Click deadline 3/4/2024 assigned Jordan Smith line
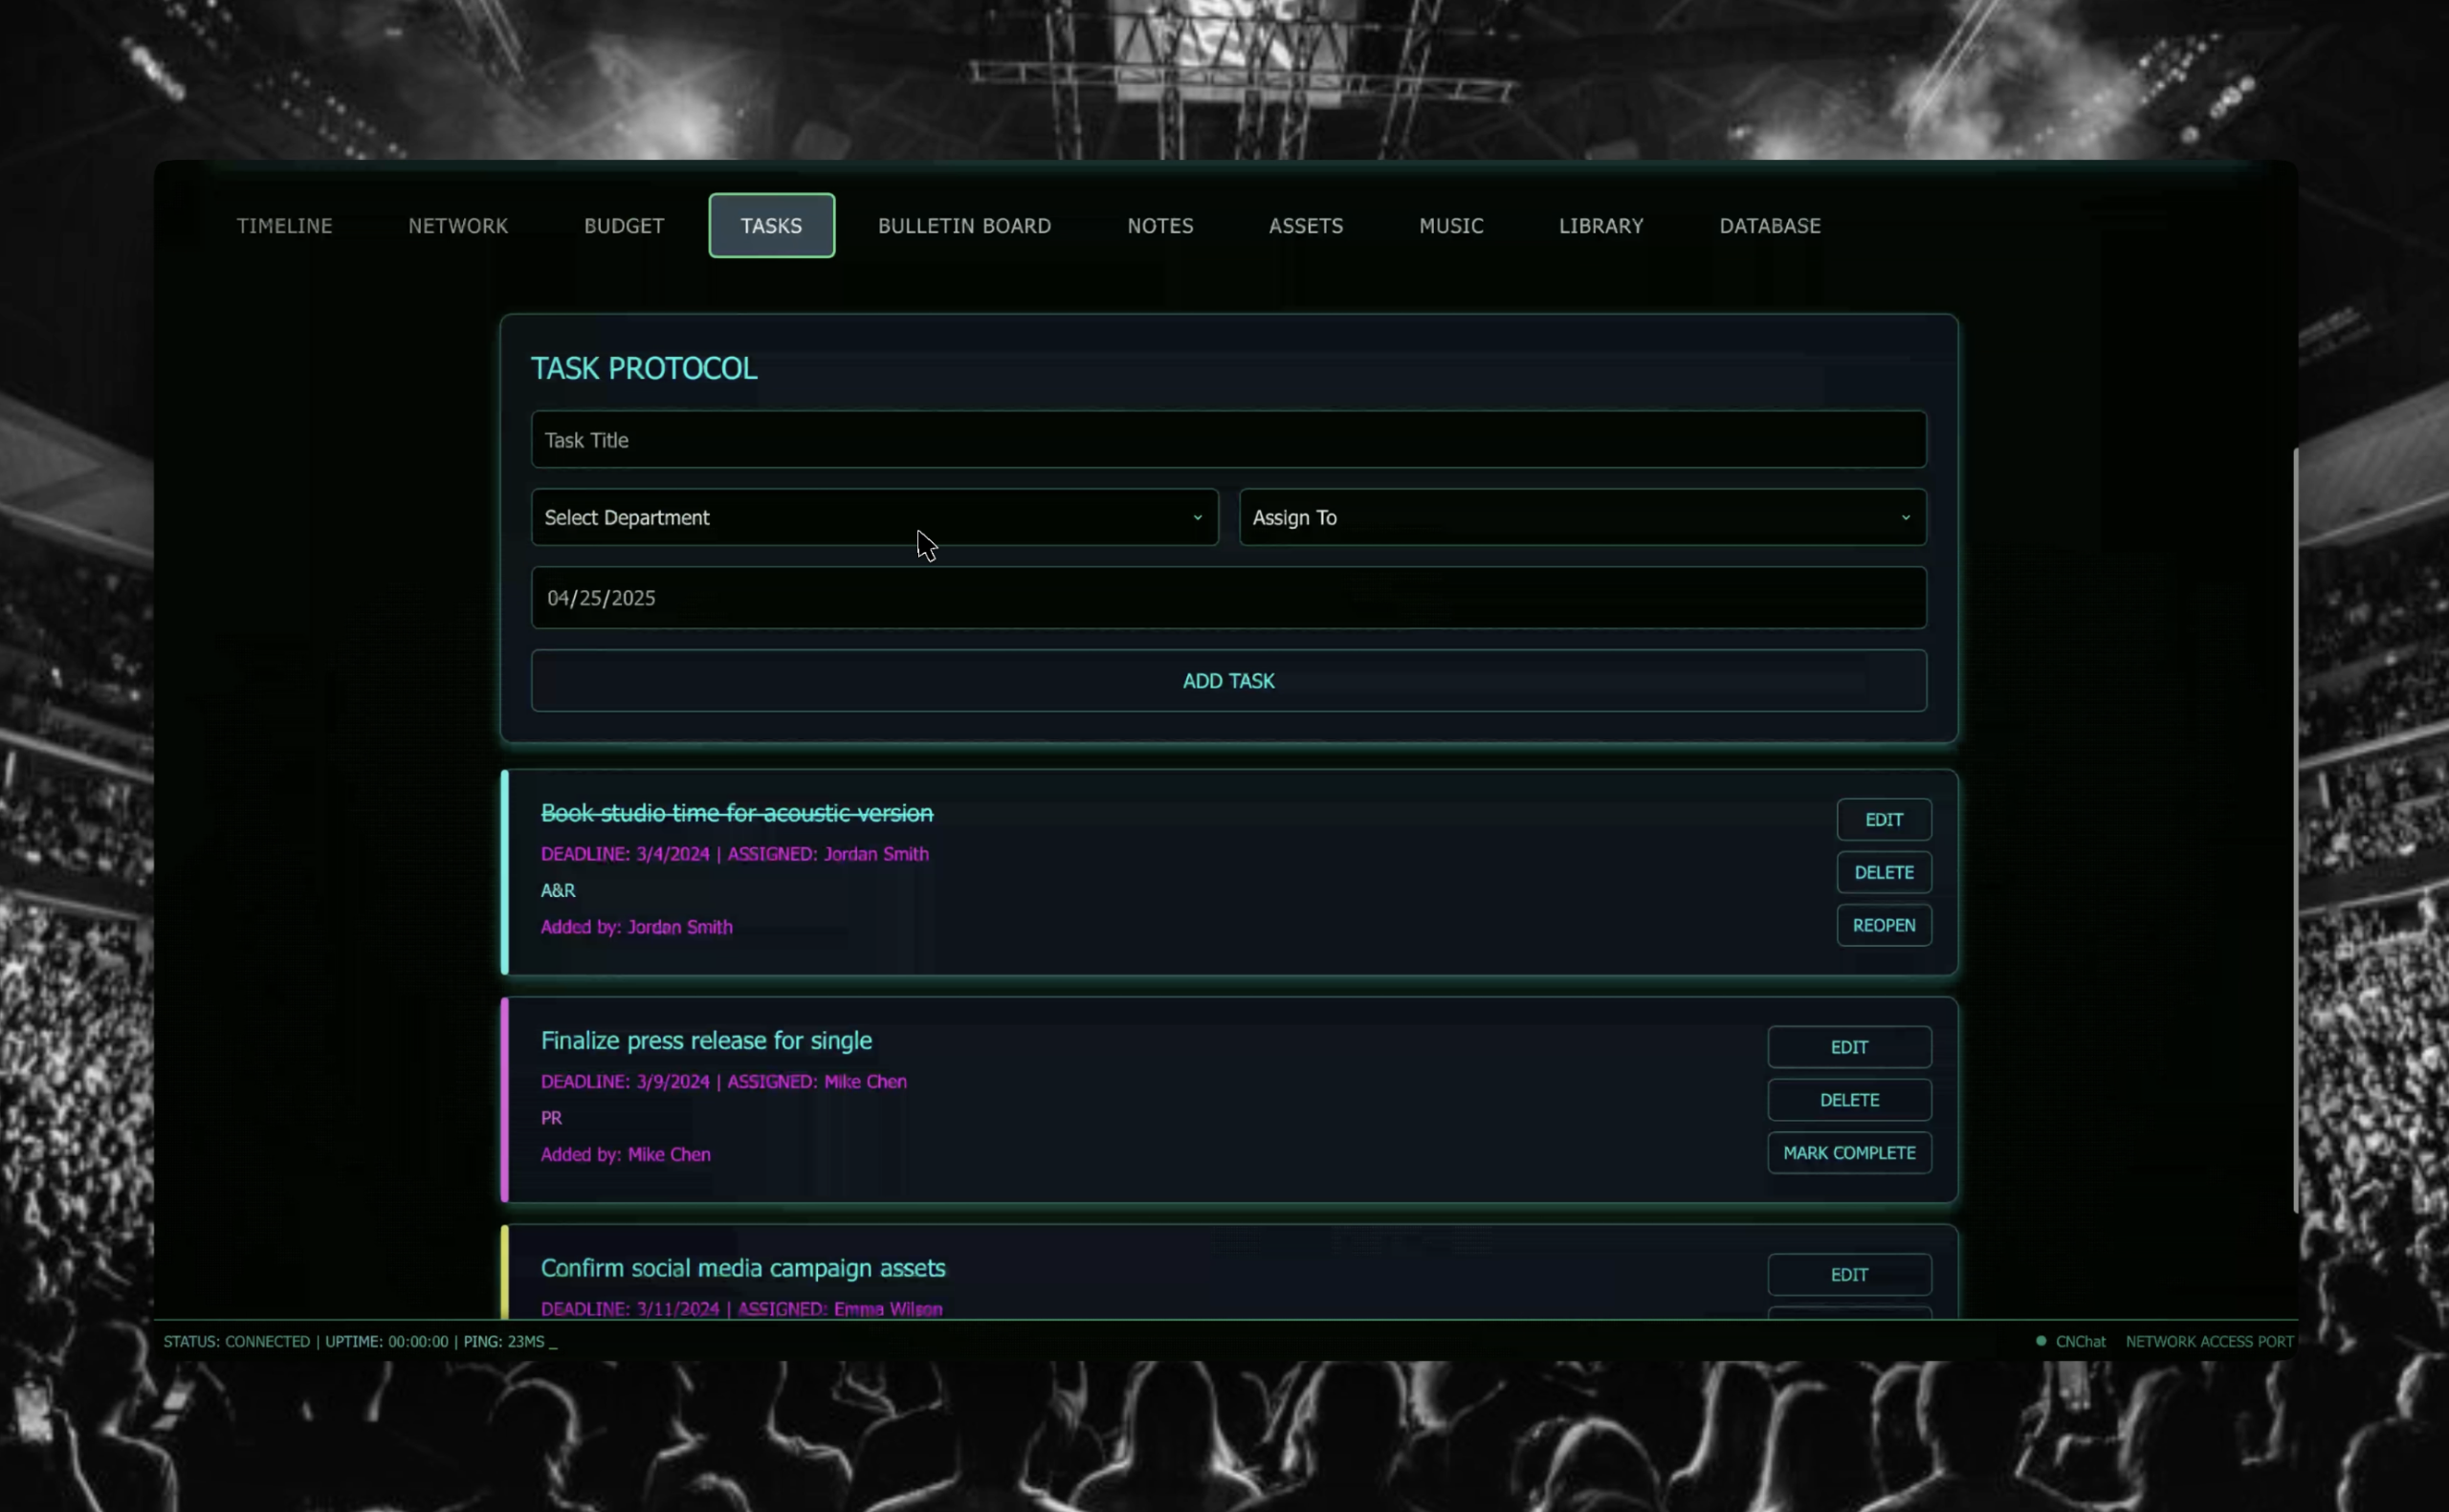Image resolution: width=2449 pixels, height=1512 pixels. 734,854
